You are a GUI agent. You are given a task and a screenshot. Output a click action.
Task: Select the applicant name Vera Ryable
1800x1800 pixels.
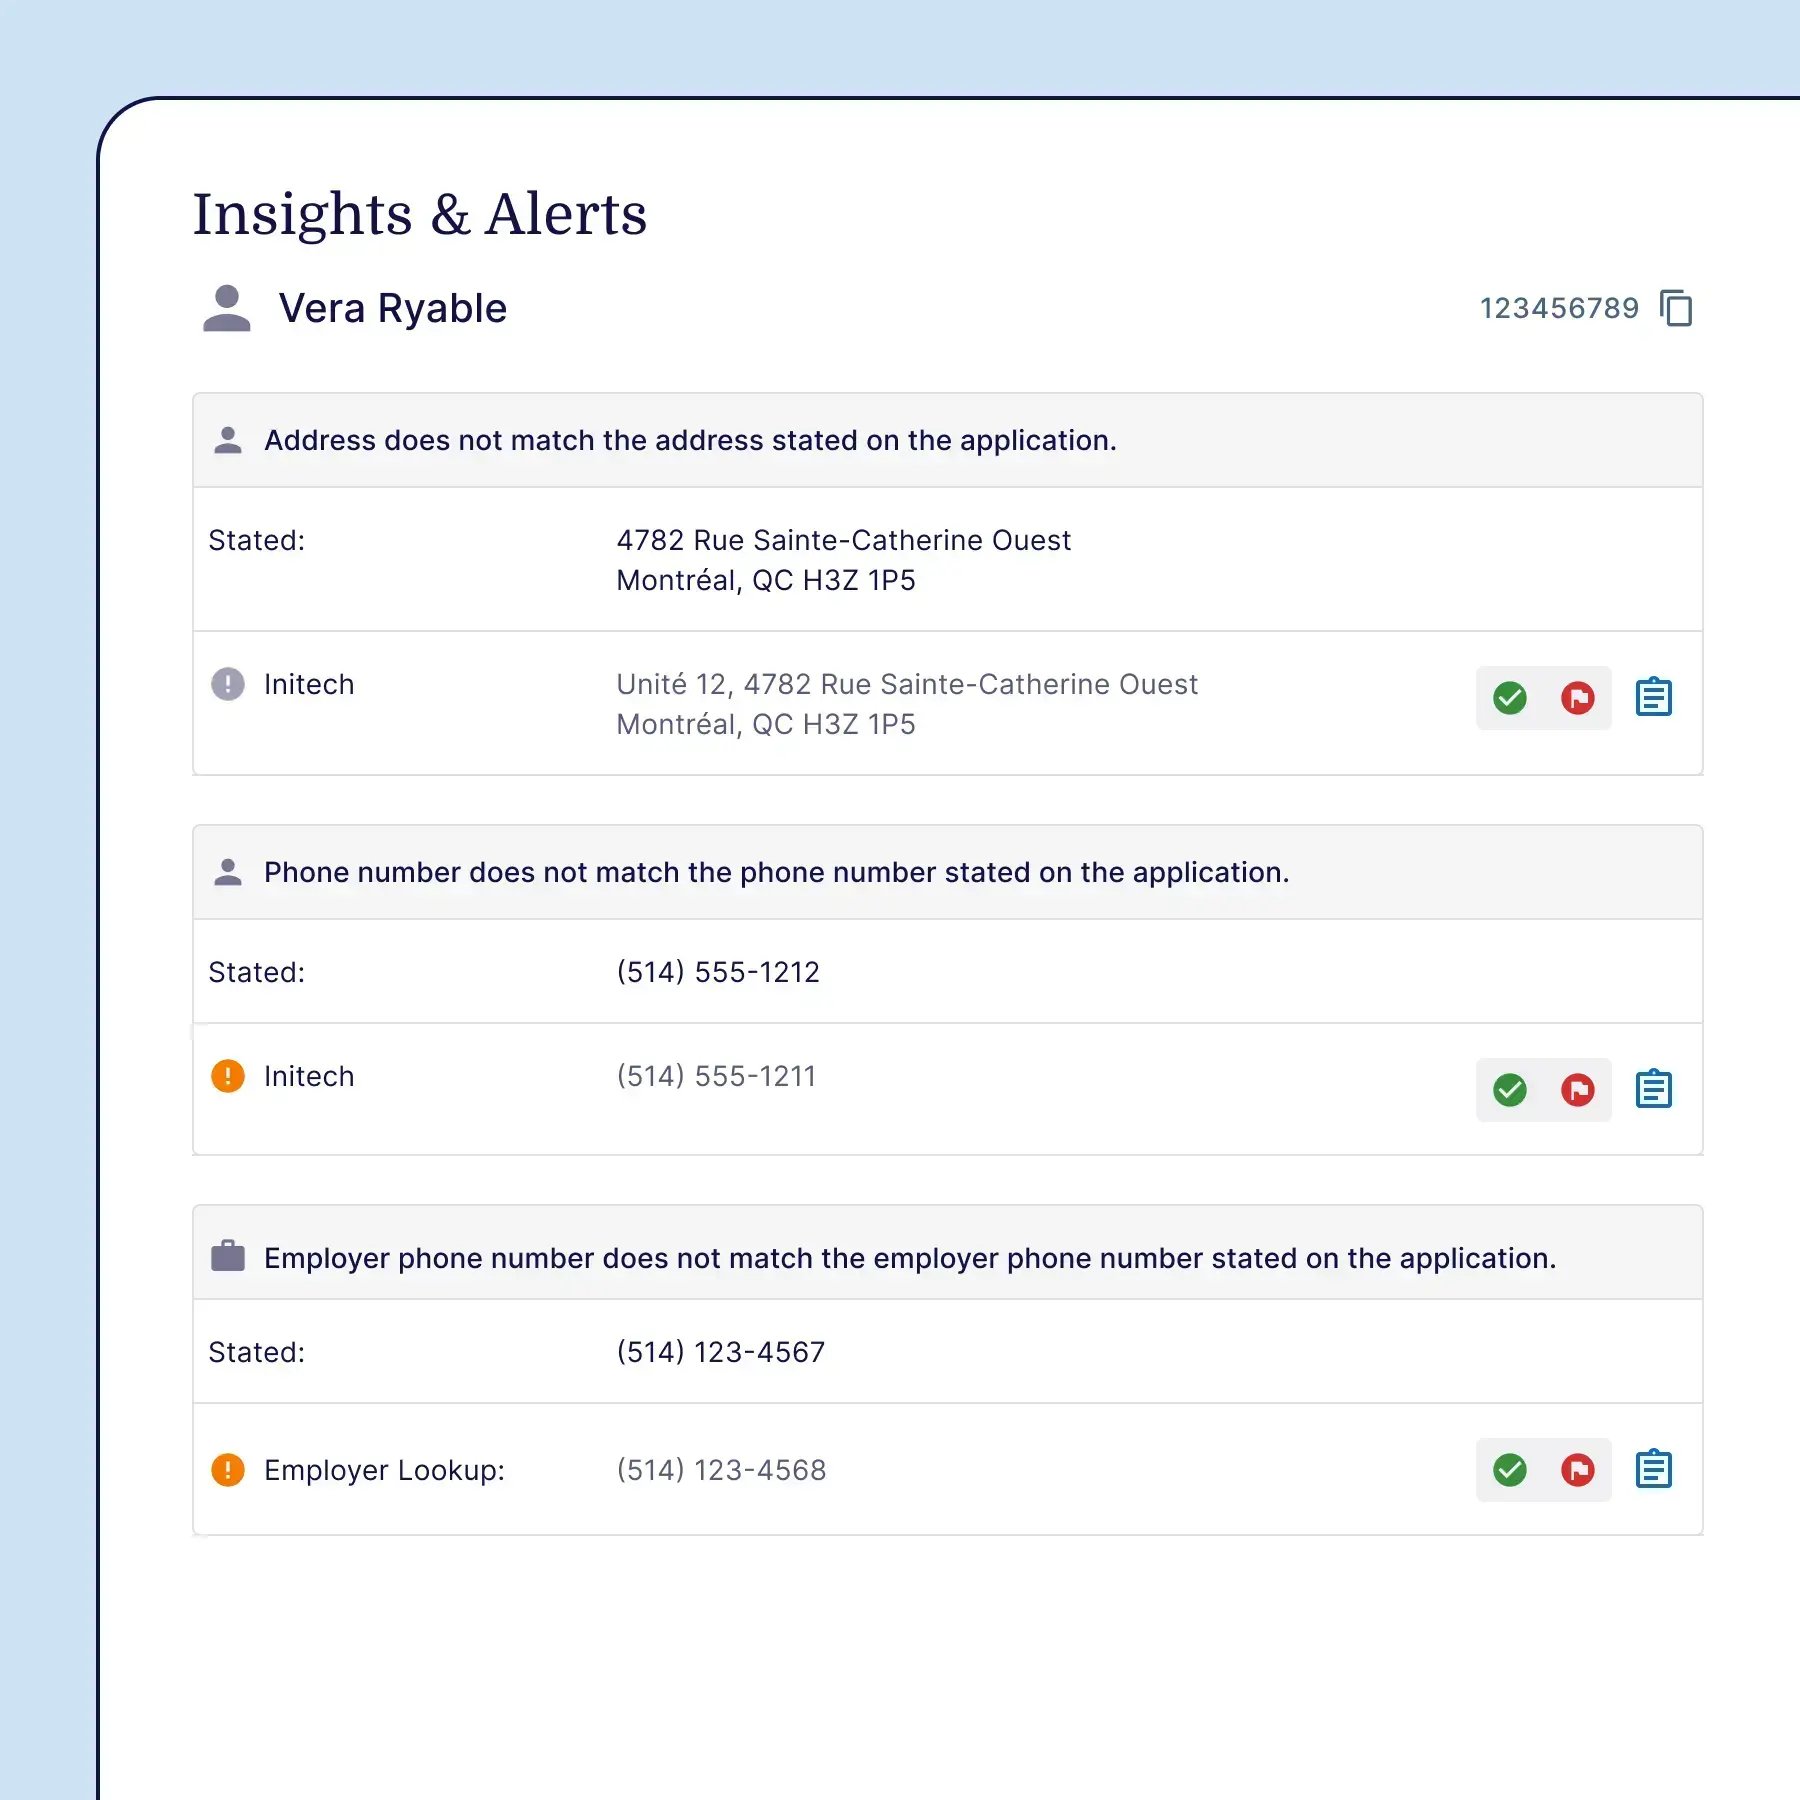point(393,308)
